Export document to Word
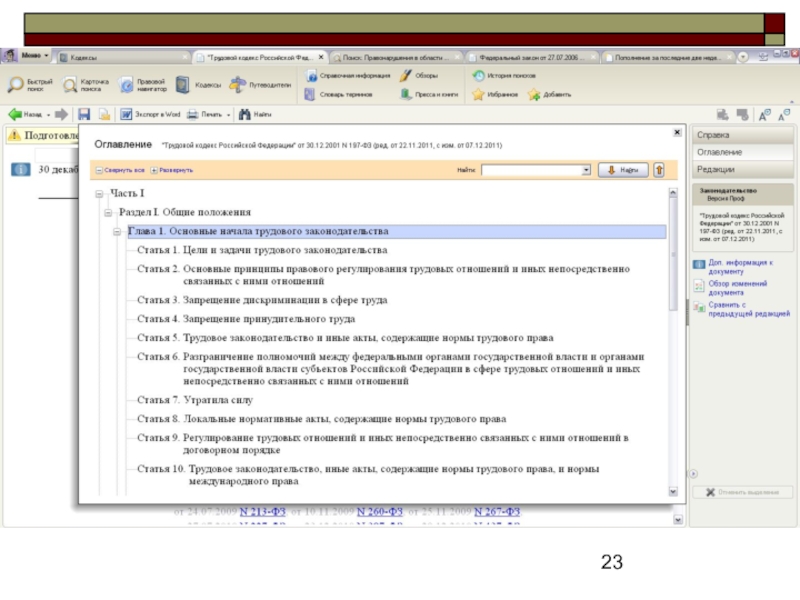The height and width of the screenshot is (600, 800). coord(151,114)
